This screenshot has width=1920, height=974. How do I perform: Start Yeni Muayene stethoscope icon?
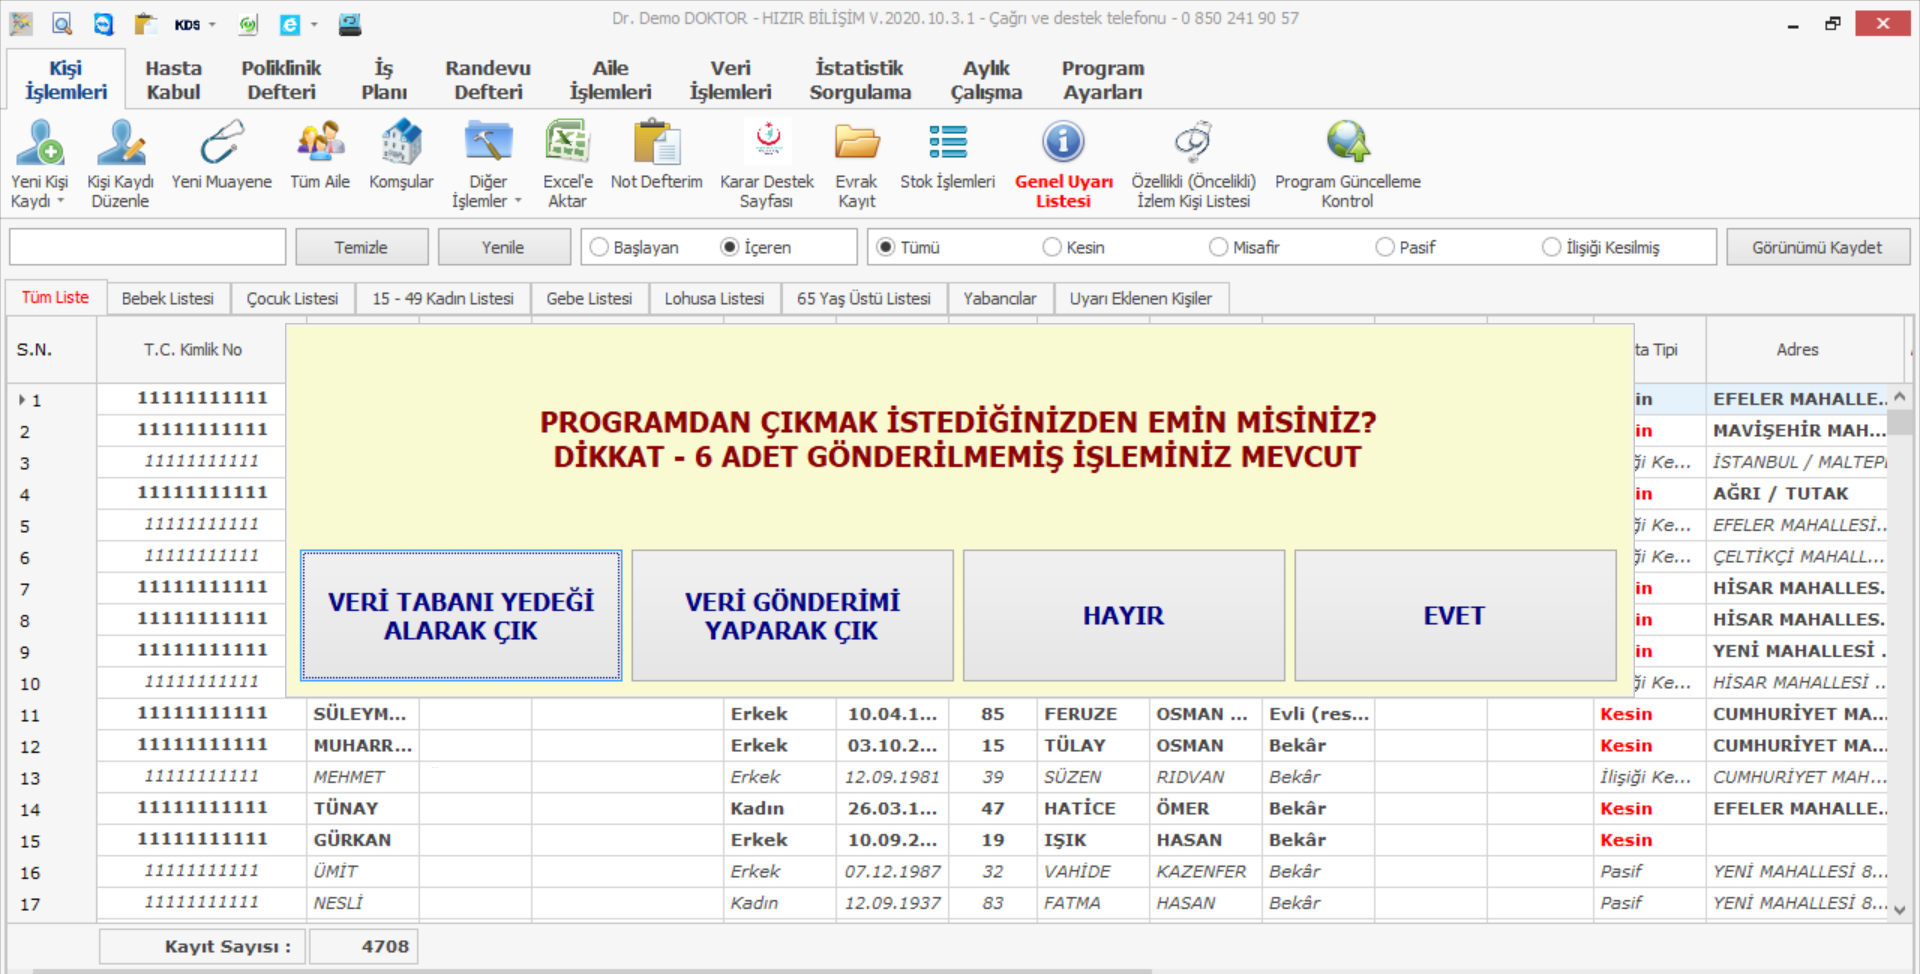pyautogui.click(x=222, y=142)
